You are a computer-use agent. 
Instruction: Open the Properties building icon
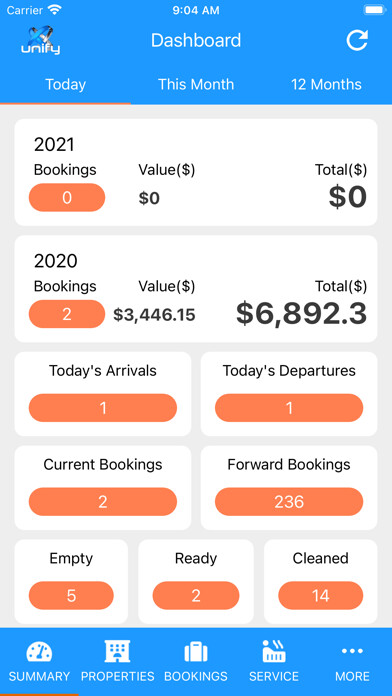point(117,652)
